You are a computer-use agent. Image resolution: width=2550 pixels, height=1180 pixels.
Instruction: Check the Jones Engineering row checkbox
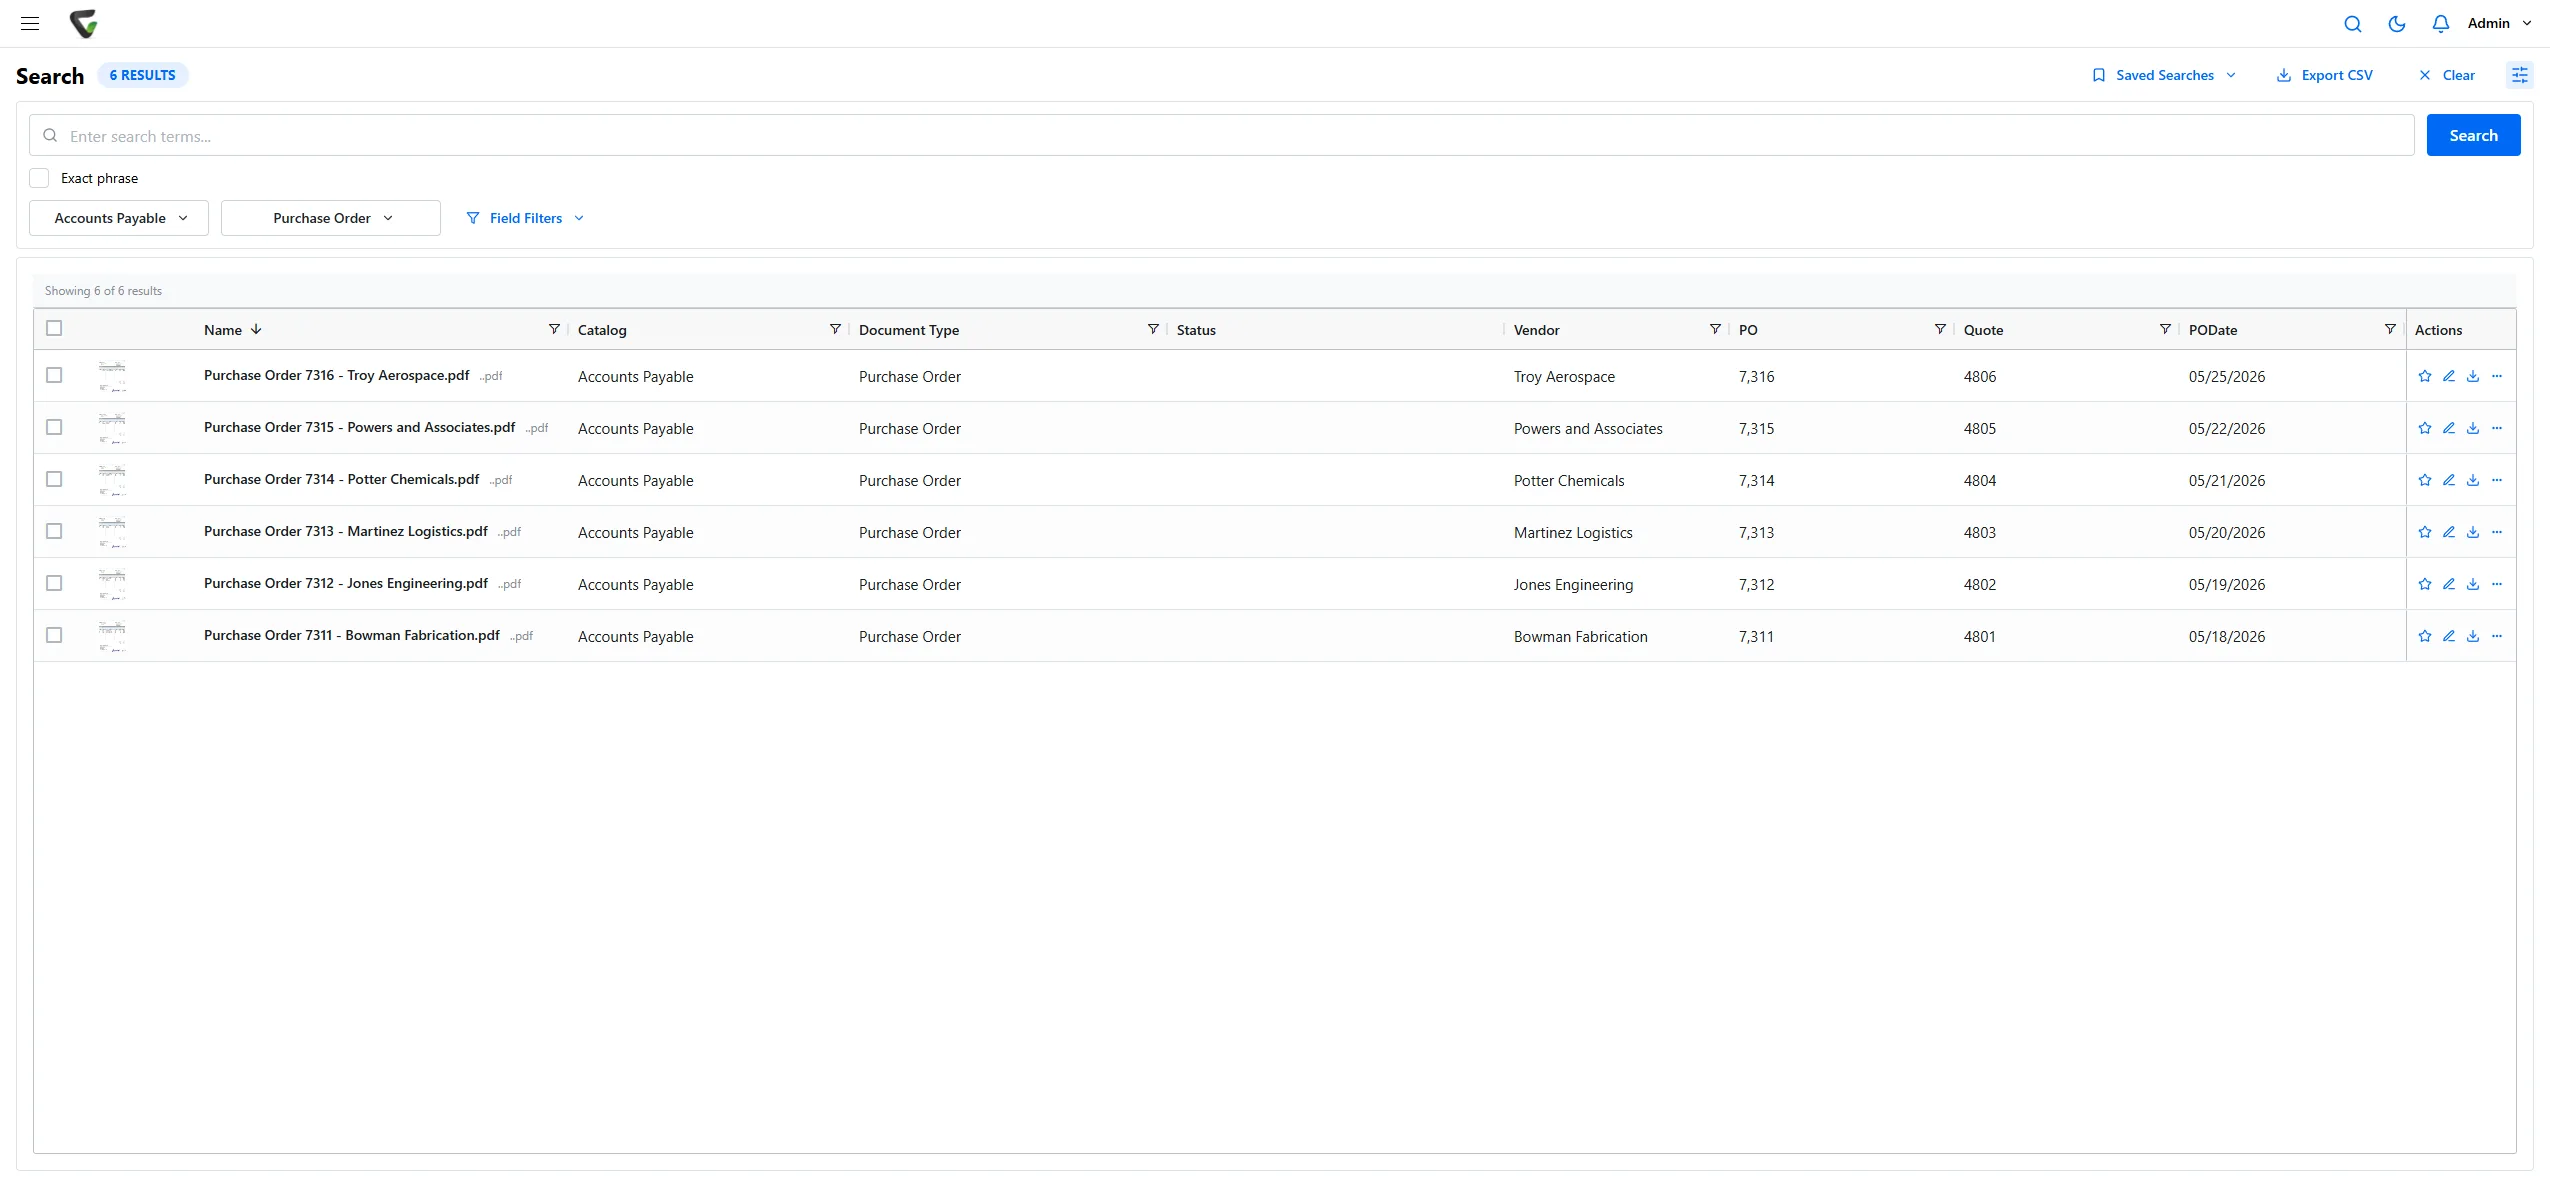tap(54, 583)
